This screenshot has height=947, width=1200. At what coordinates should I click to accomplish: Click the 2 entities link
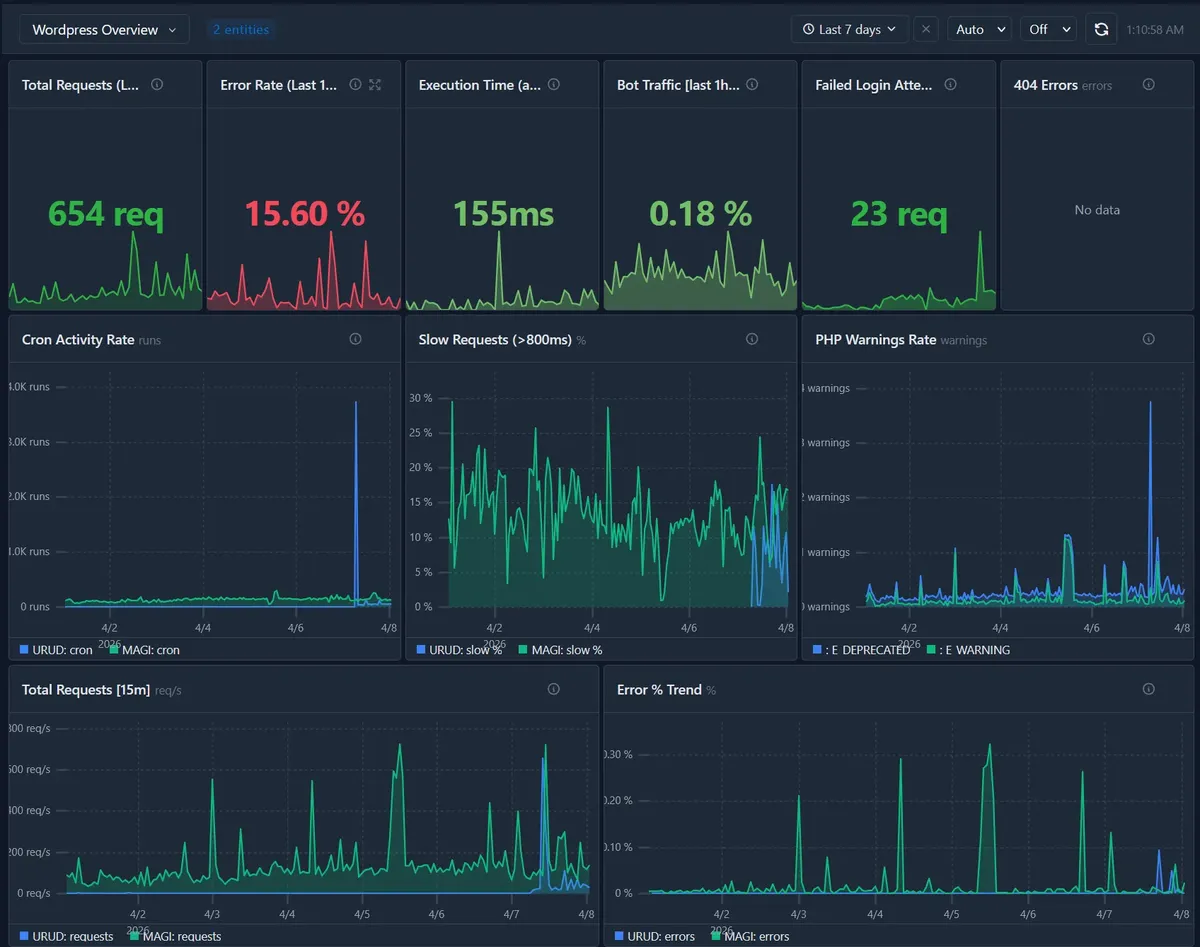point(241,29)
